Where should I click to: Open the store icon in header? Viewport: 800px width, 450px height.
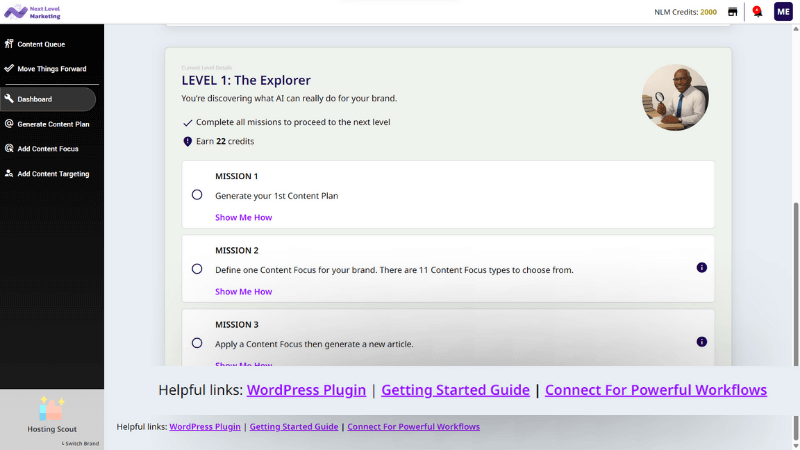click(733, 12)
